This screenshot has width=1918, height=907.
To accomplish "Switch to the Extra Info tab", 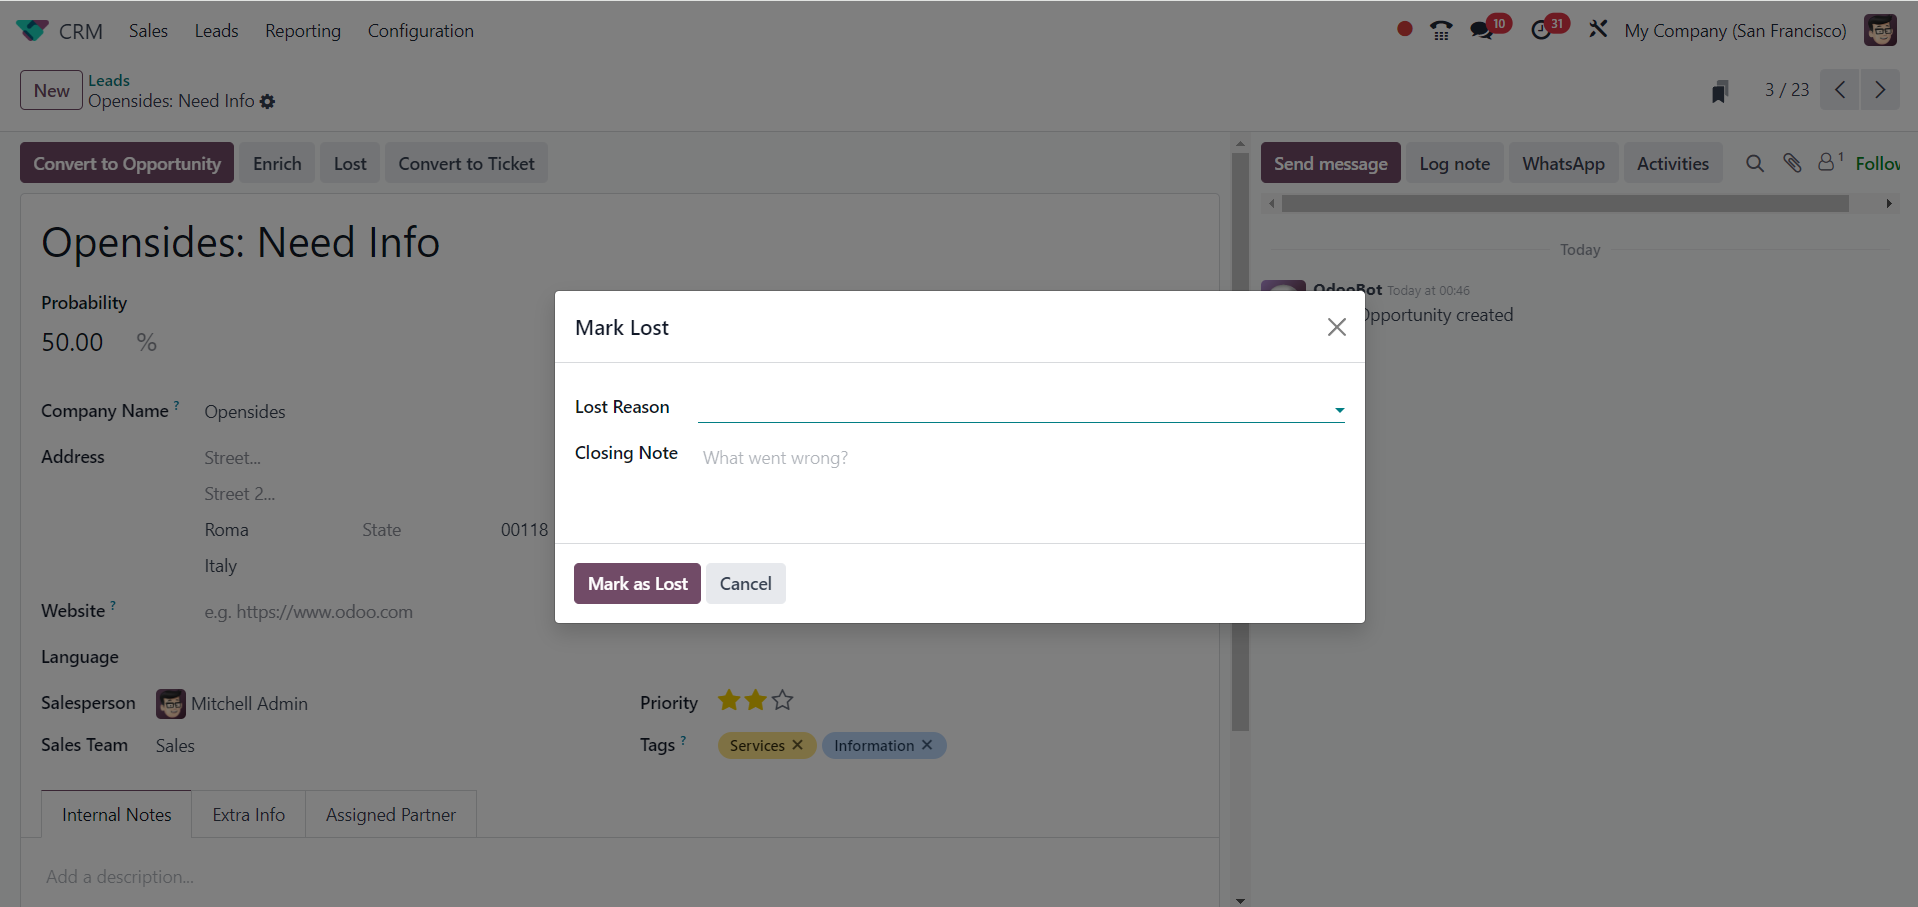I will pos(248,815).
